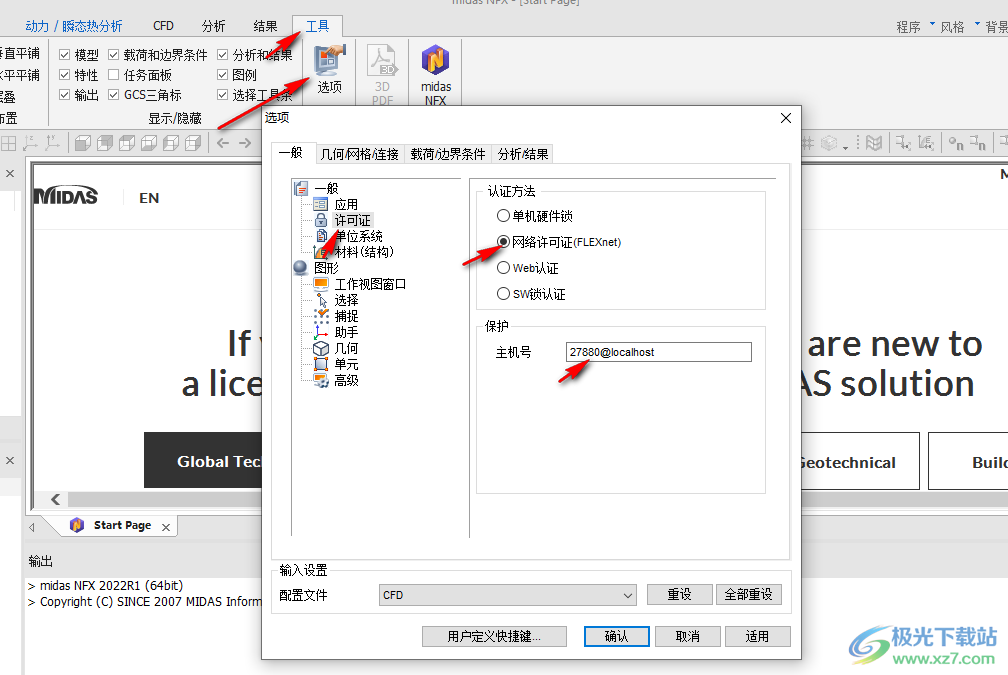Click the Z-axis coordinate toolbar icon
This screenshot has height=675, width=1008.
(30, 143)
